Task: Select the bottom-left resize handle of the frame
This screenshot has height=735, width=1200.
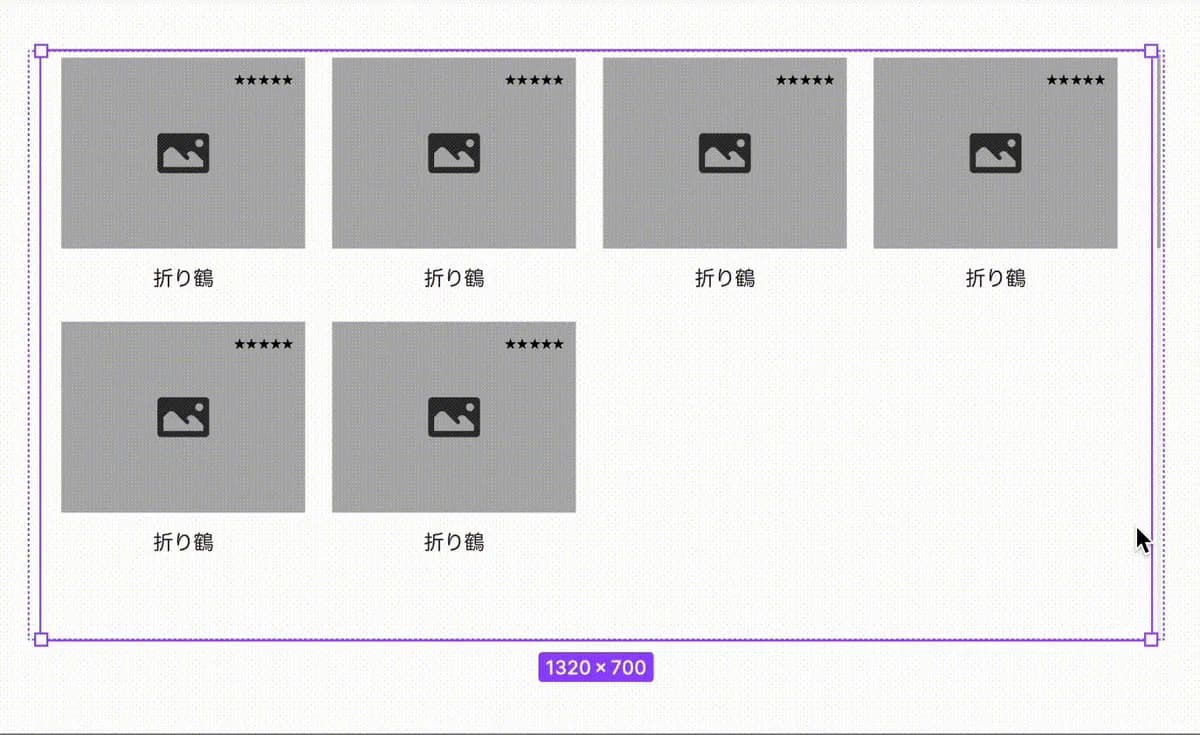Action: coord(41,639)
